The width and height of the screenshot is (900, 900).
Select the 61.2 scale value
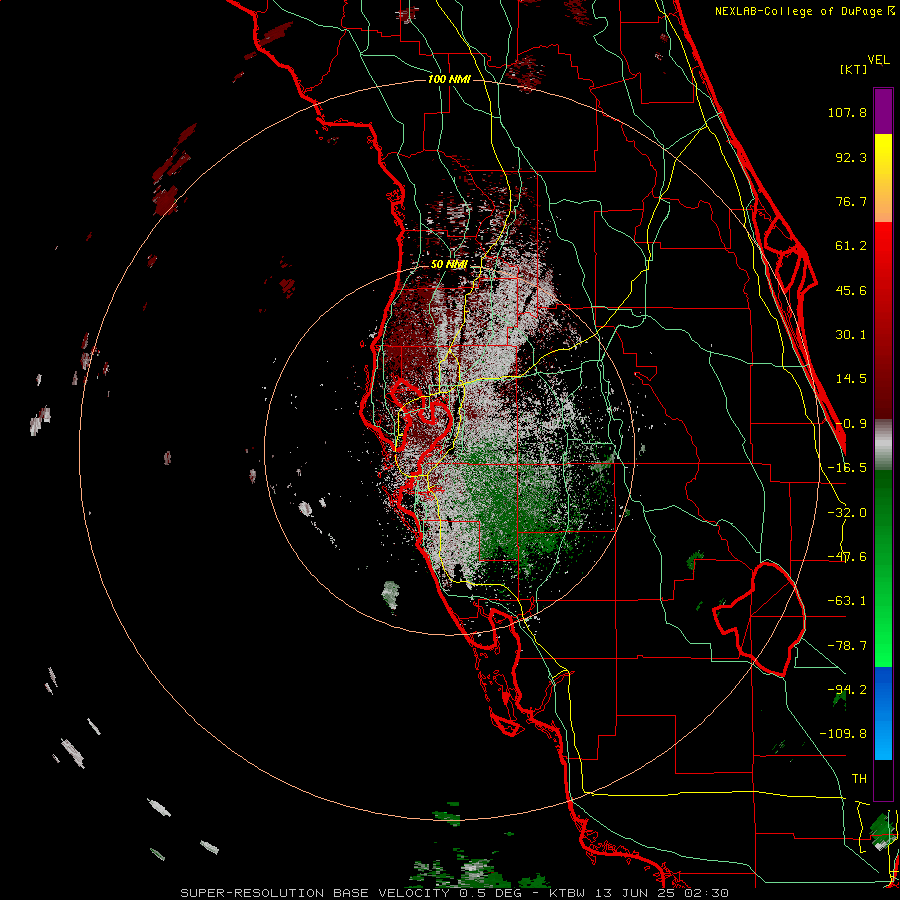tap(851, 246)
